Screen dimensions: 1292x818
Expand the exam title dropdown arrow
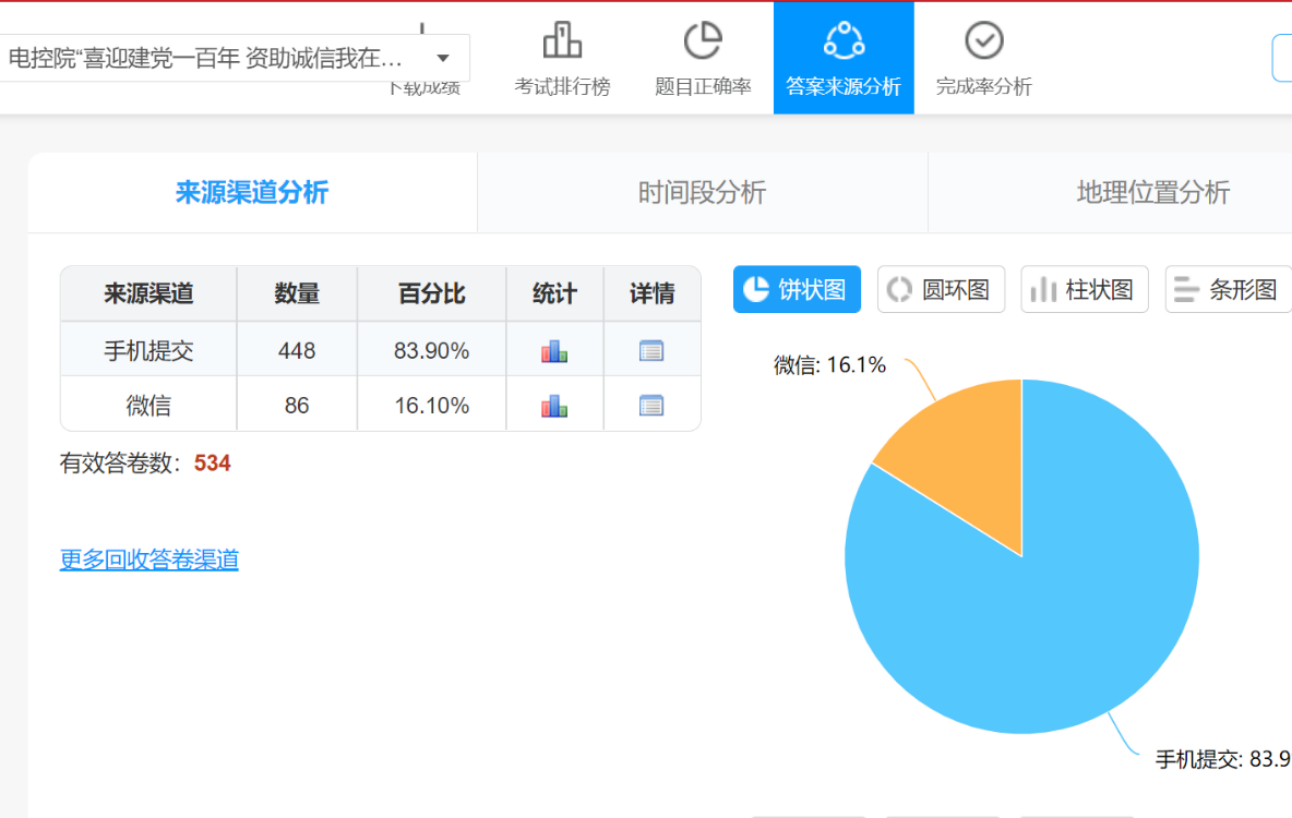(443, 58)
